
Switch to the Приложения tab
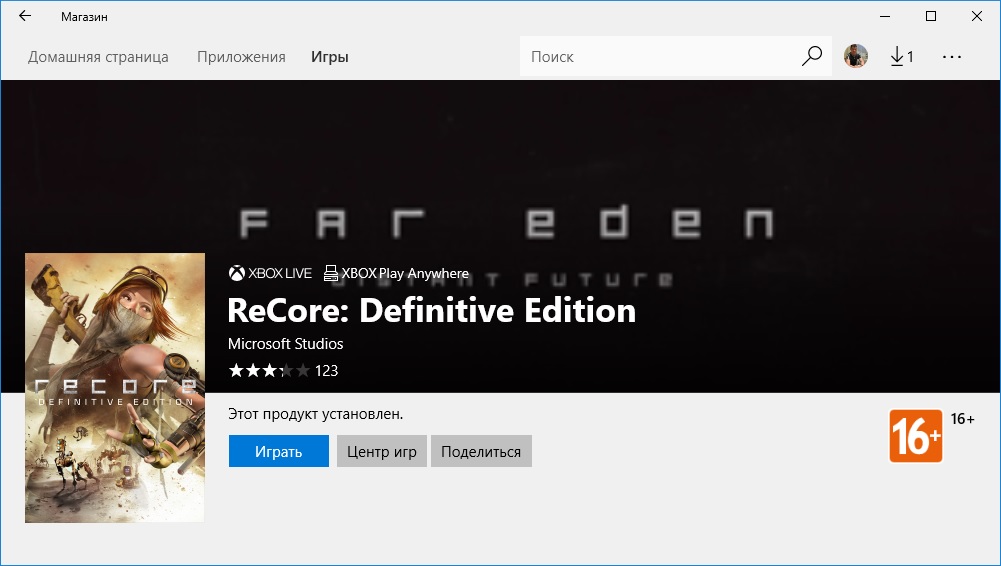pos(241,57)
